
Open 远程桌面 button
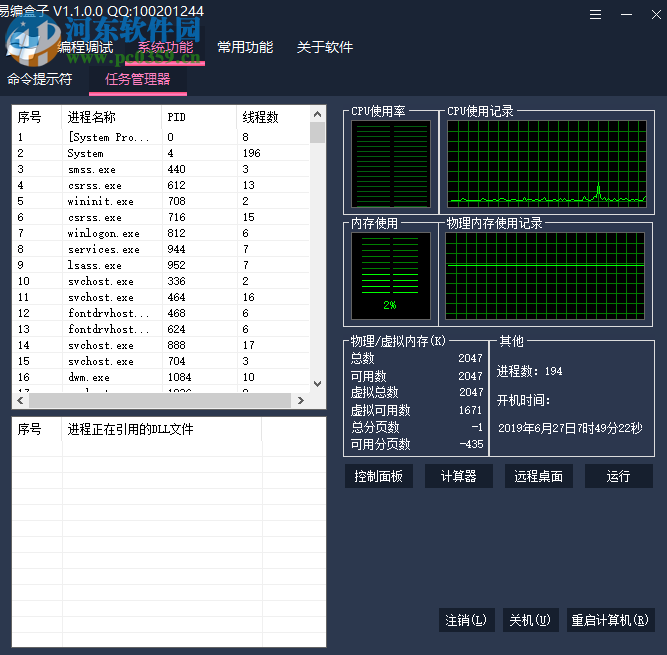coord(539,476)
